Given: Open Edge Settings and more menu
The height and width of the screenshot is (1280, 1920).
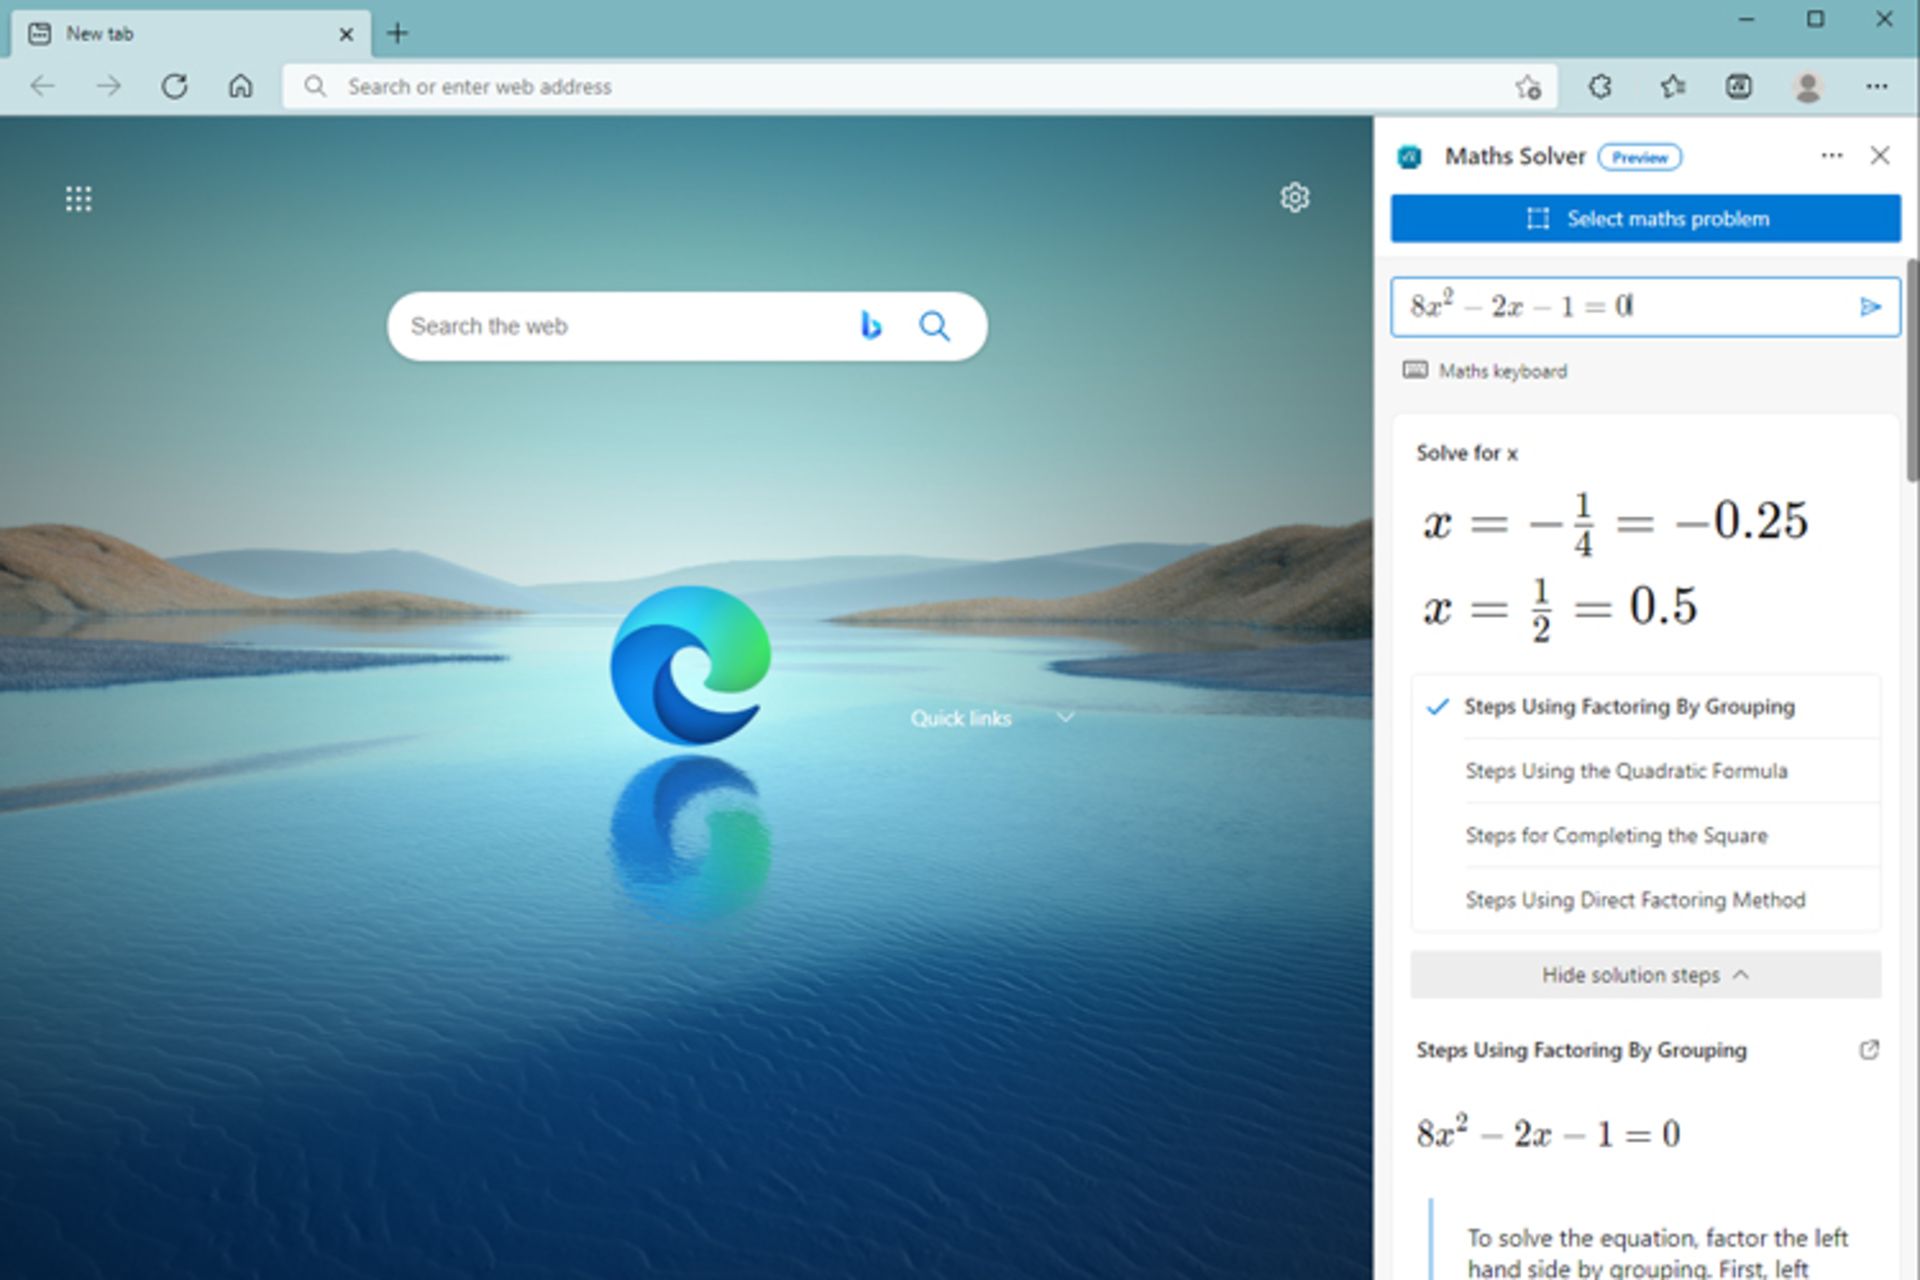Looking at the screenshot, I should pyautogui.click(x=1877, y=87).
